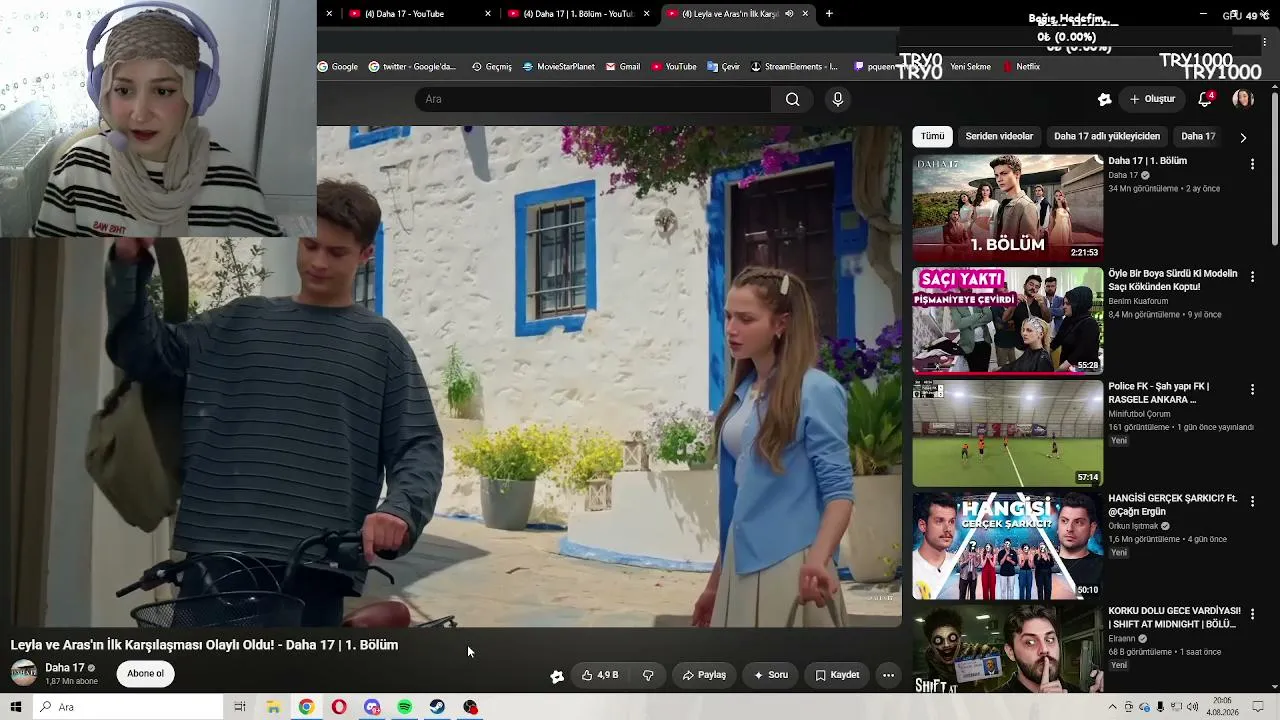Click the extension icon left of like button

coord(557,676)
